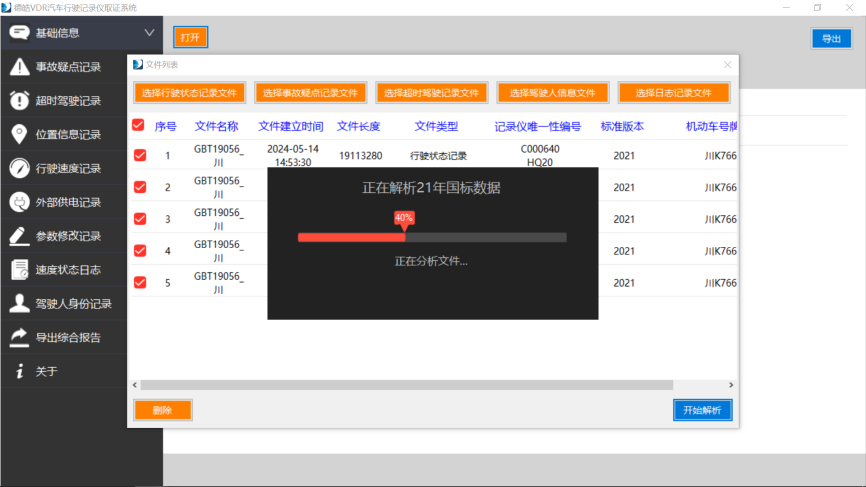Open the 导出综合报告 menu item
This screenshot has width=866, height=487.
point(64,337)
